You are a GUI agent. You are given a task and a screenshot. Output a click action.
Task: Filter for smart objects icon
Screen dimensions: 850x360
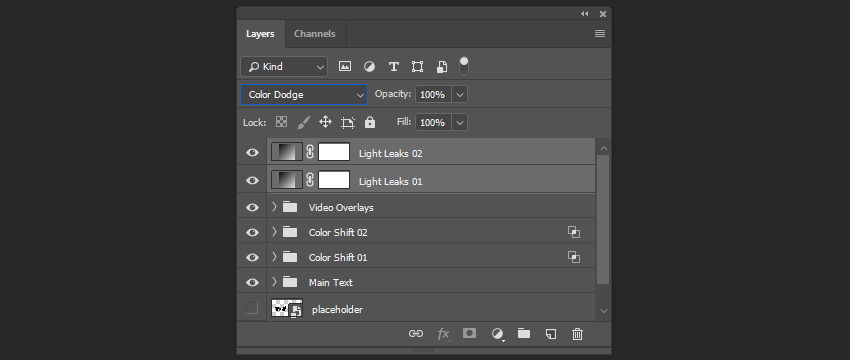(442, 67)
